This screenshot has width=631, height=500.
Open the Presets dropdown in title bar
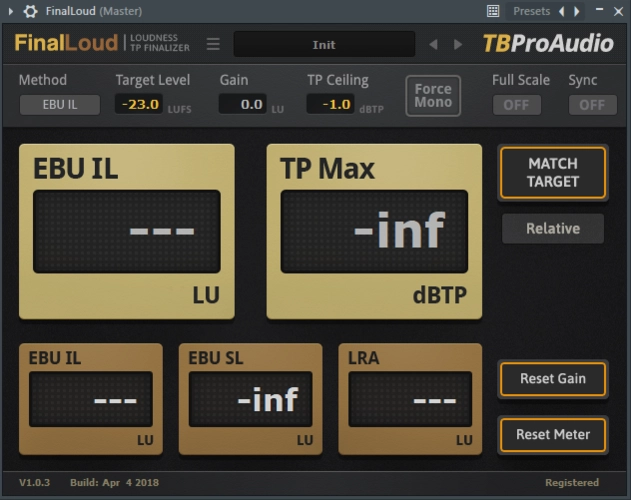tap(531, 11)
